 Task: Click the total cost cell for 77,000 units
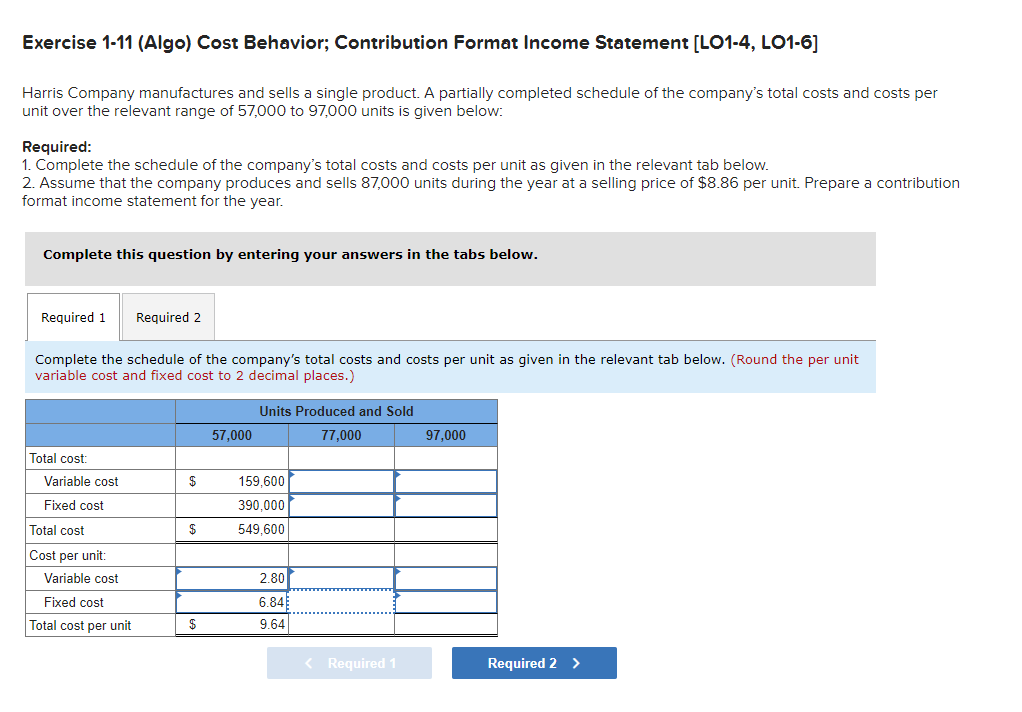(x=340, y=529)
